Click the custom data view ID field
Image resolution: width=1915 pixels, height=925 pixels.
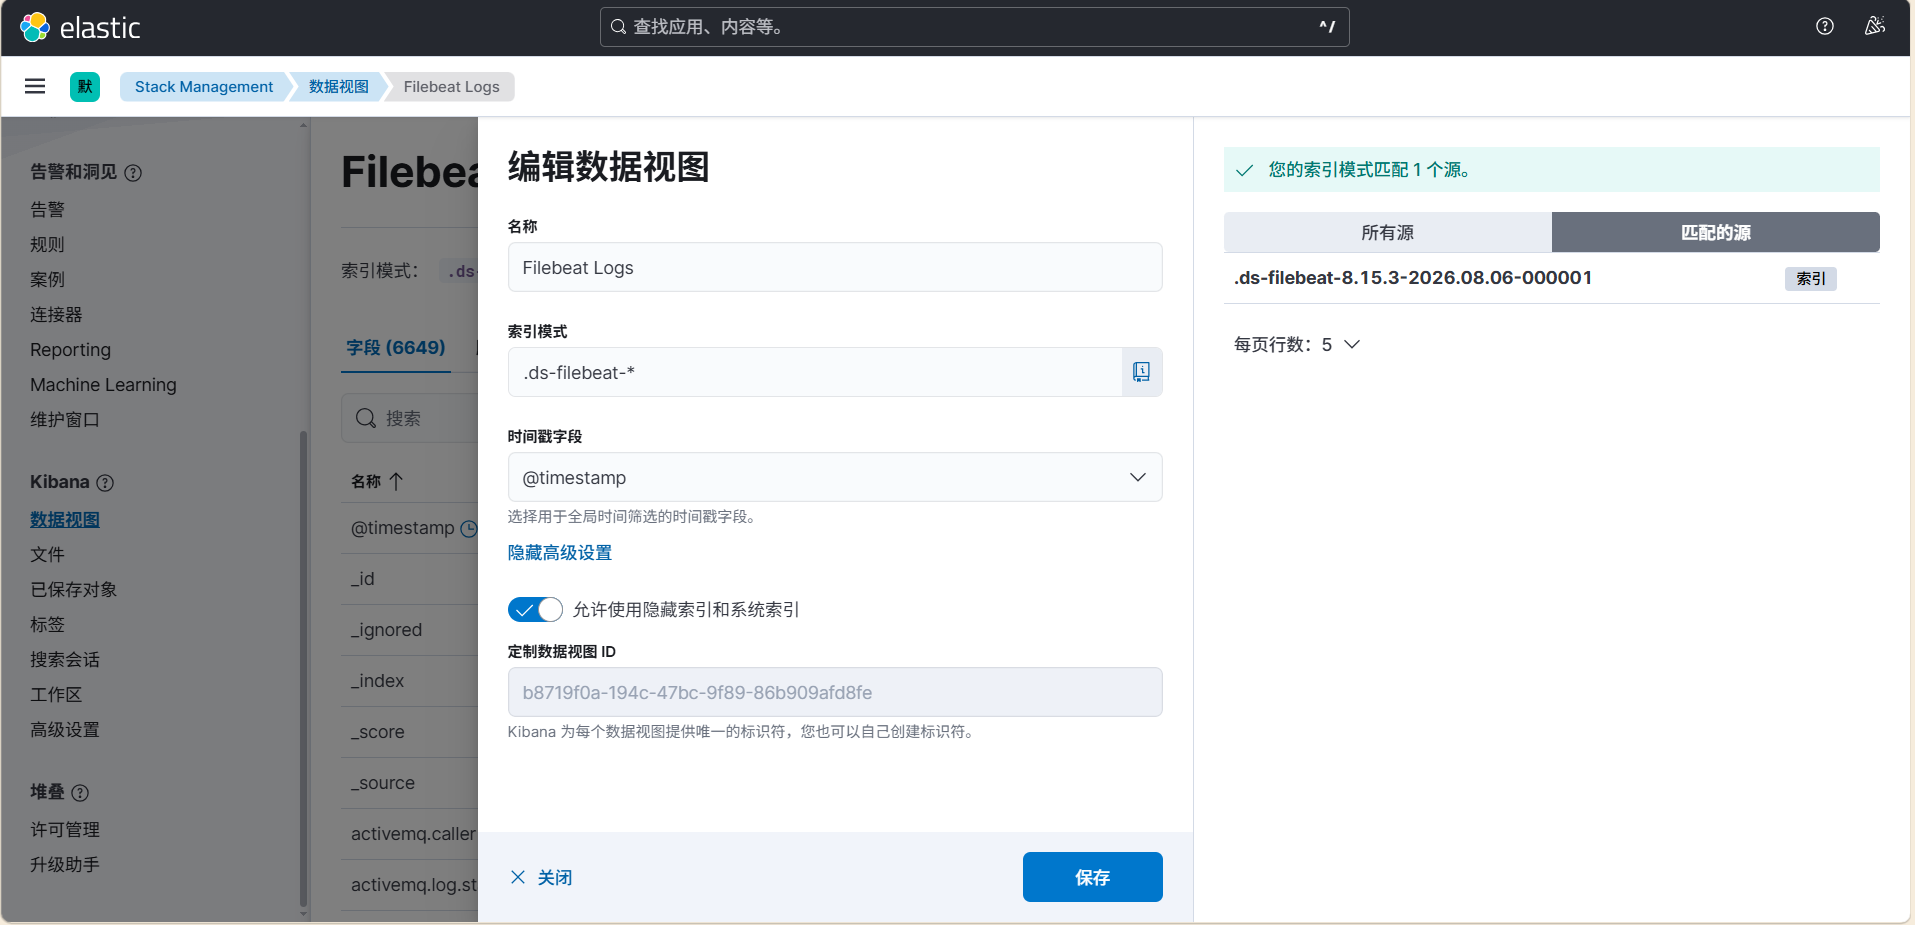[835, 692]
